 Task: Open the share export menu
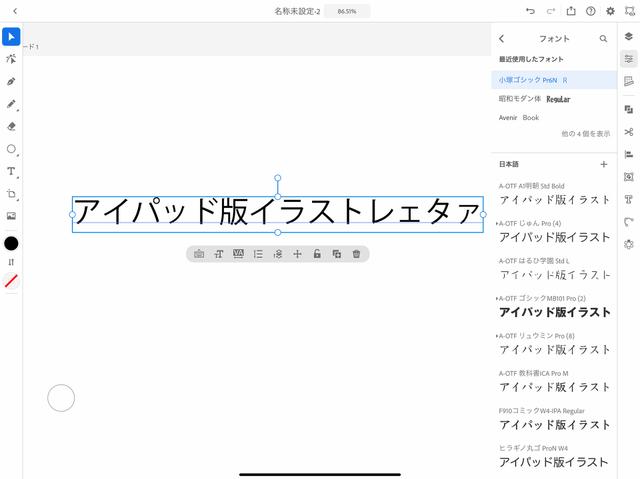tap(571, 11)
